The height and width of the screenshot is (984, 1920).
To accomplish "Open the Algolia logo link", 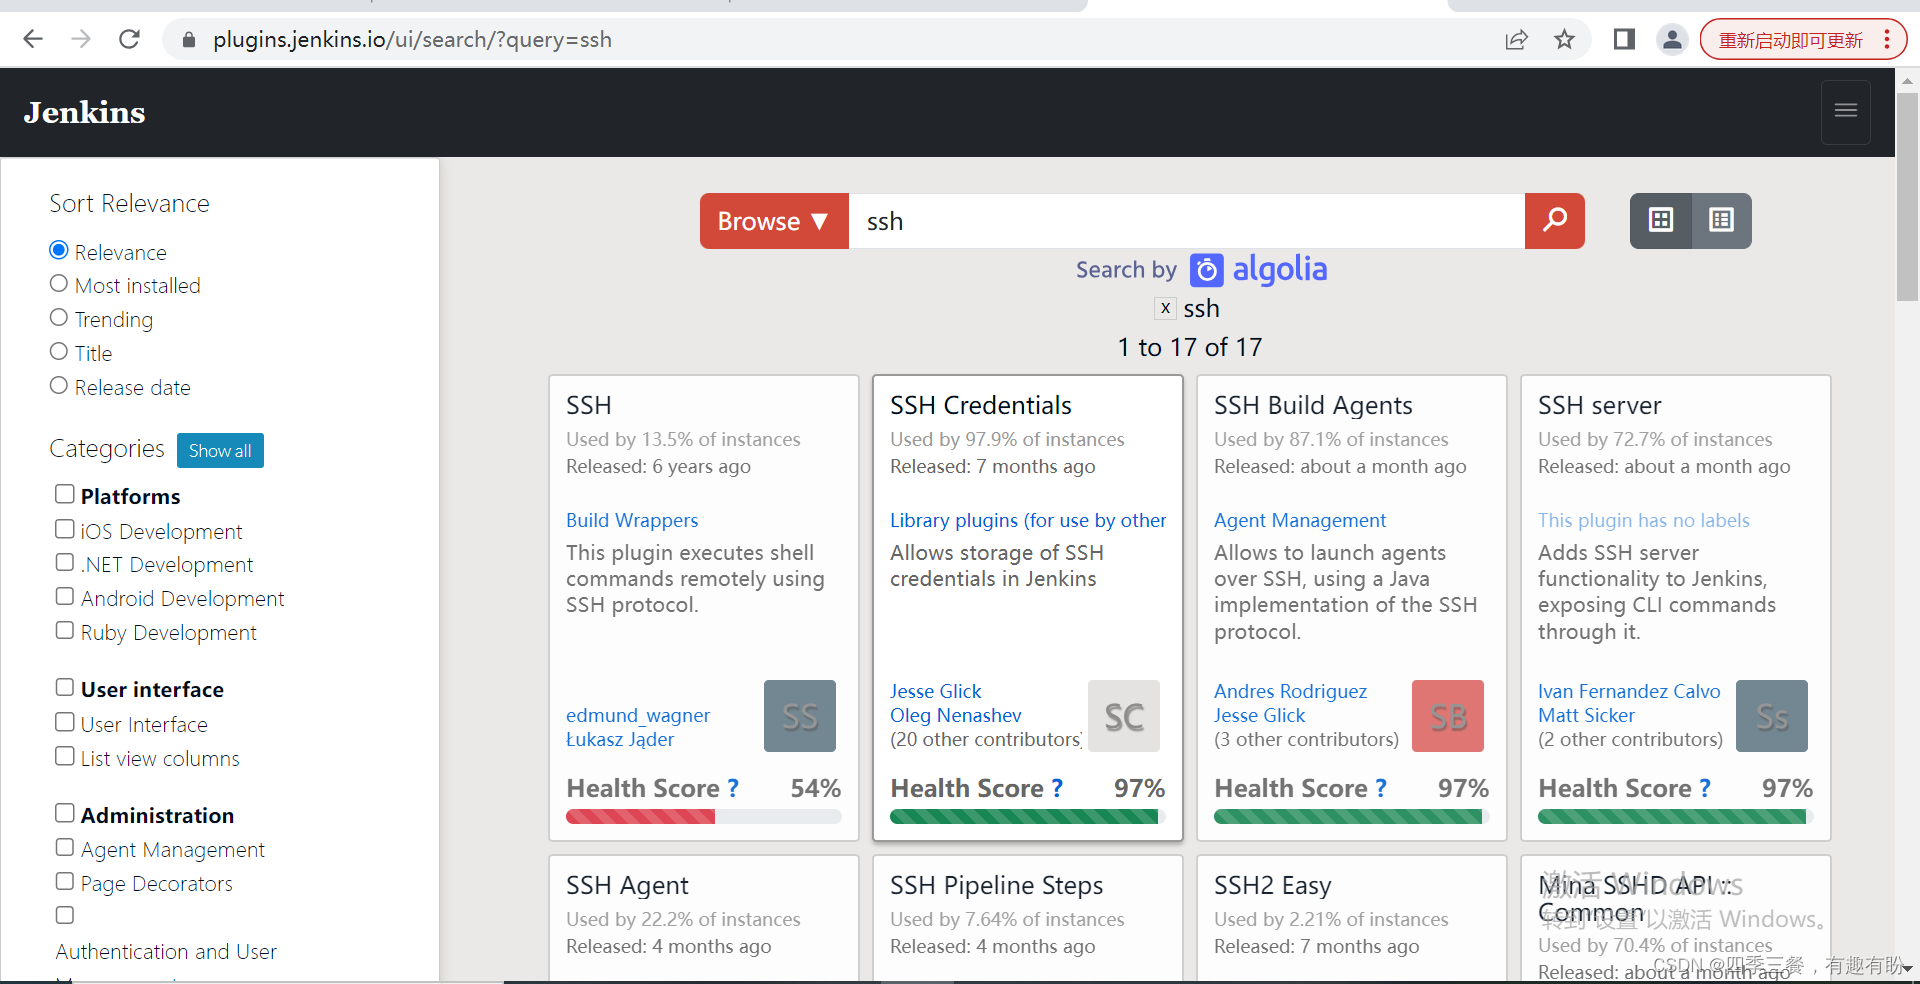I will [x=1259, y=269].
